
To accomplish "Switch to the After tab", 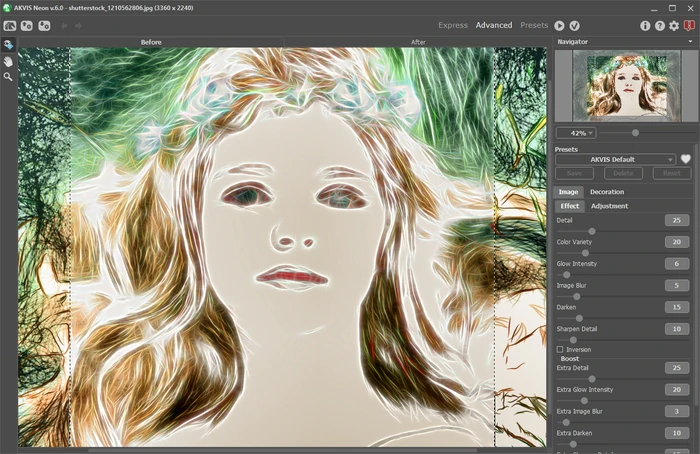I will 418,42.
